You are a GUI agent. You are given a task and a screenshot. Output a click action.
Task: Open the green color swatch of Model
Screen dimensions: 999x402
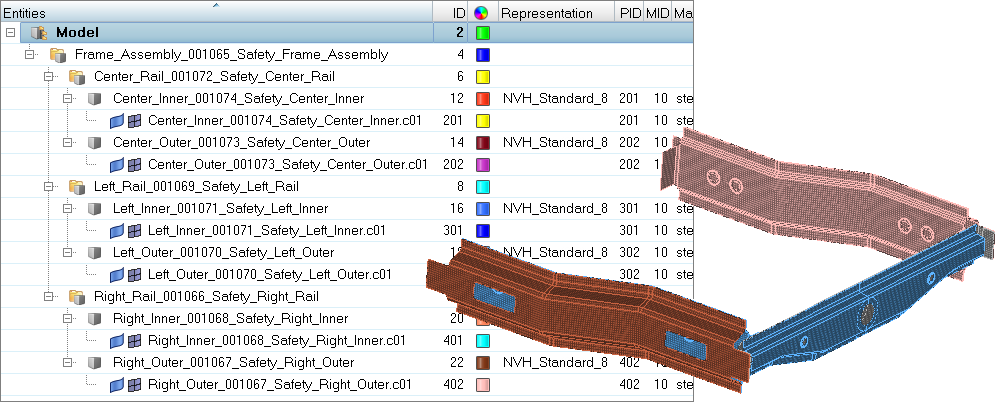tap(483, 32)
